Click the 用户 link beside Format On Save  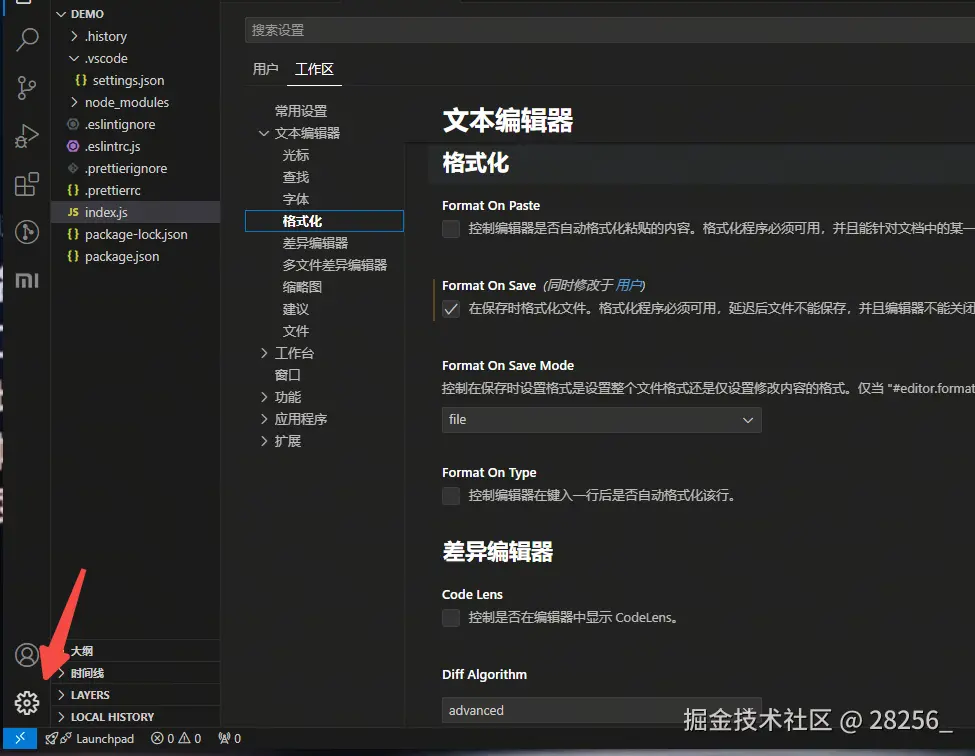point(628,285)
